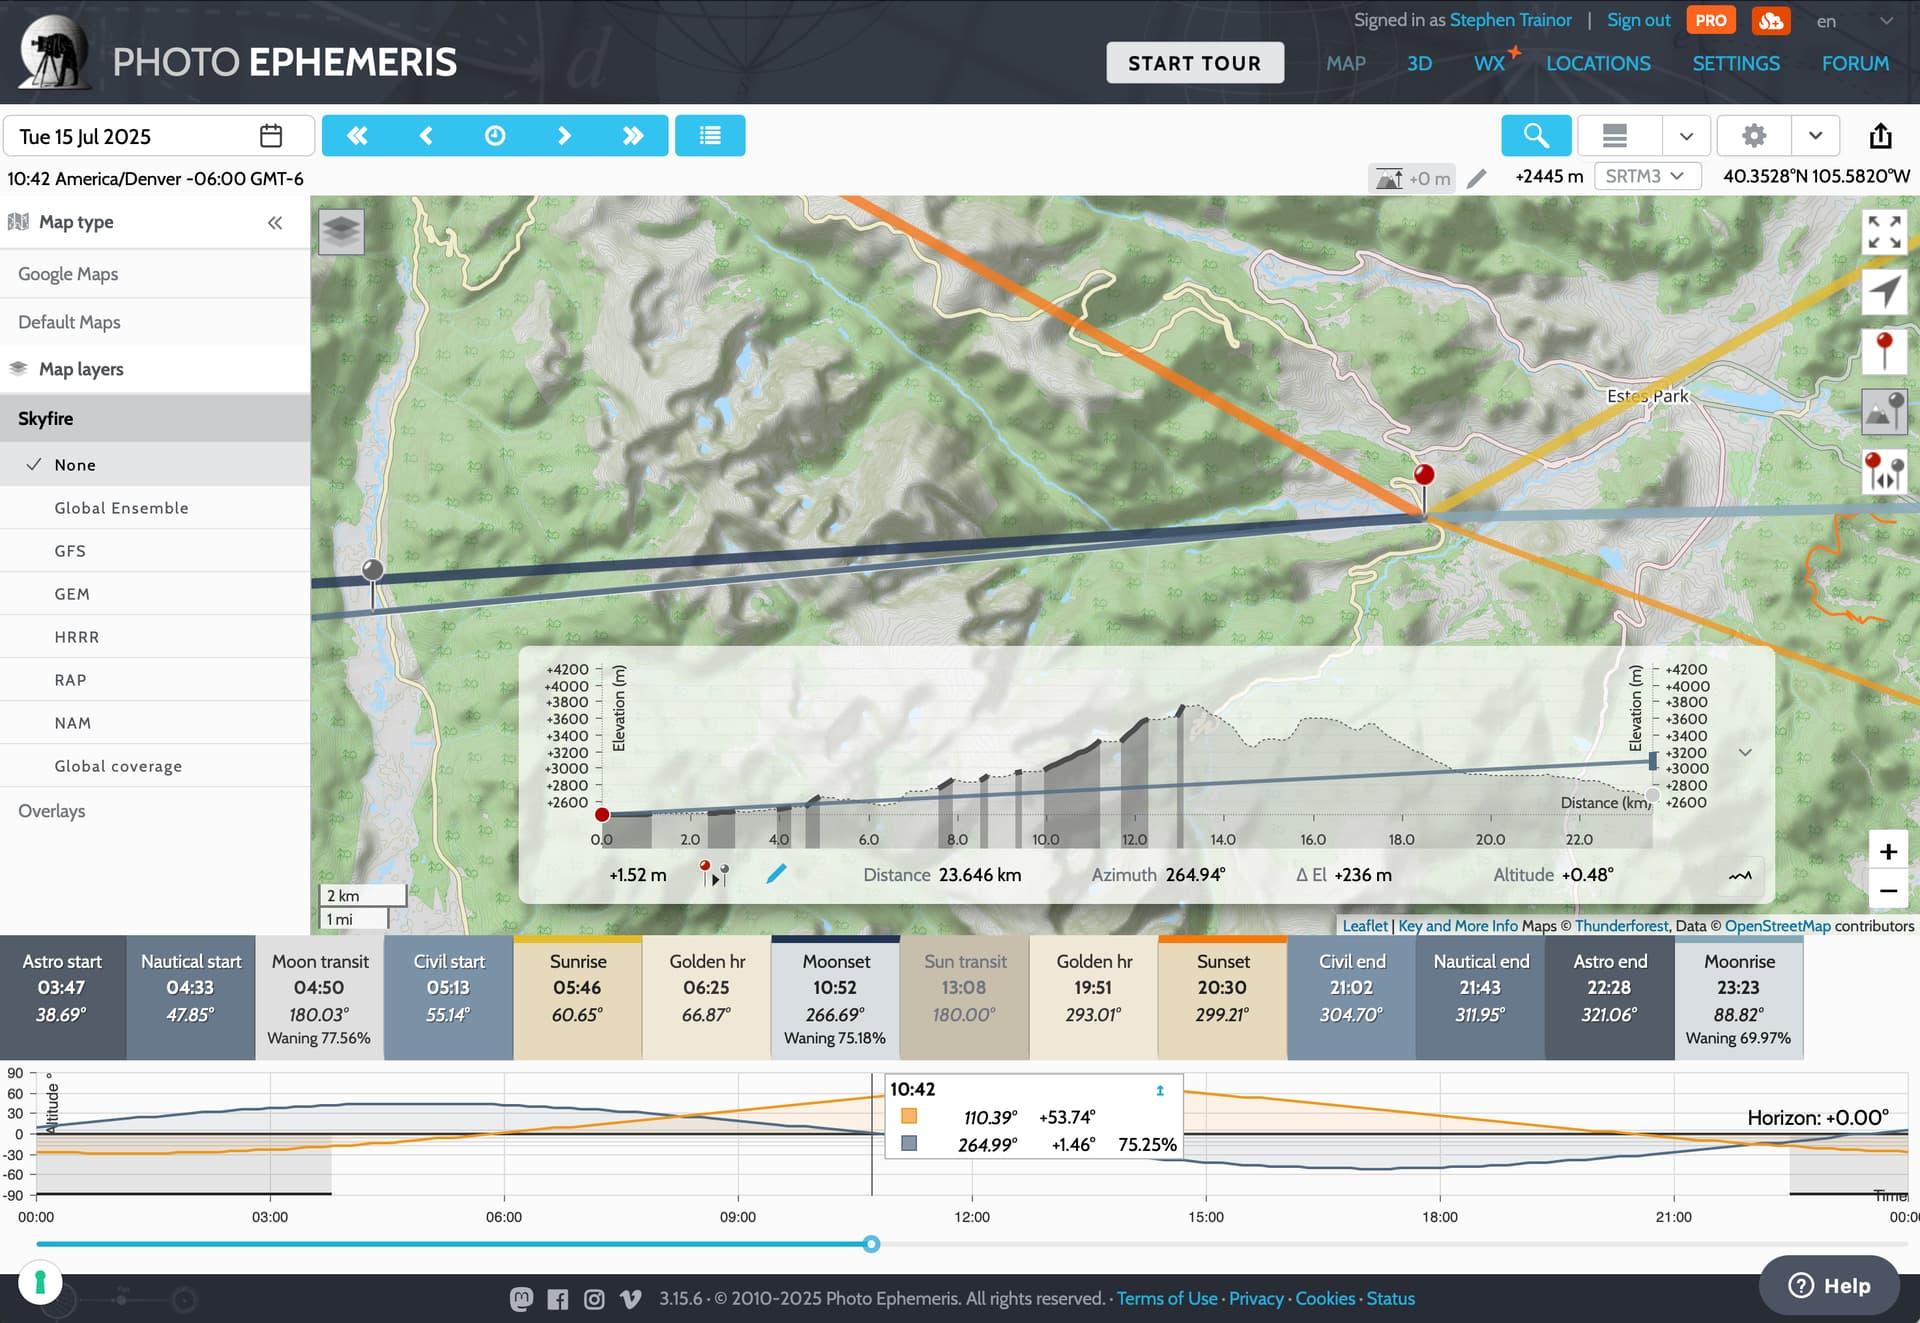Screen dimensions: 1920x1323
Task: Open the Terms of Use link
Action: click(1167, 1299)
